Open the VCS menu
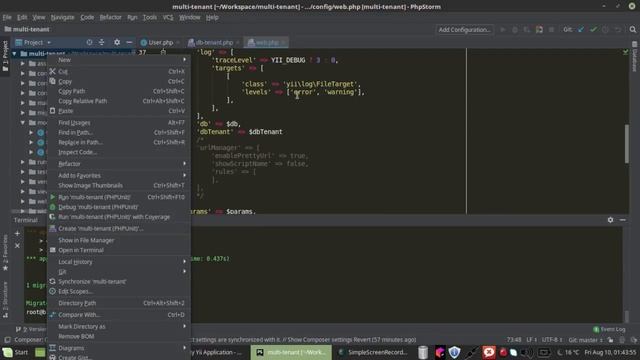The height and width of the screenshot is (360, 640). [x=168, y=17]
